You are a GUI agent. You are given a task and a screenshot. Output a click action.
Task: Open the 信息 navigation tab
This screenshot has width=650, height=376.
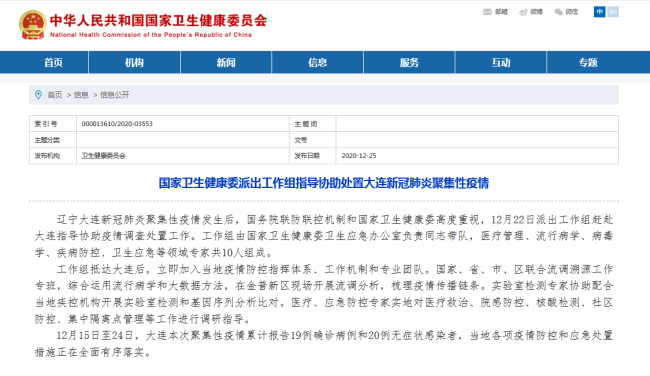pos(318,63)
